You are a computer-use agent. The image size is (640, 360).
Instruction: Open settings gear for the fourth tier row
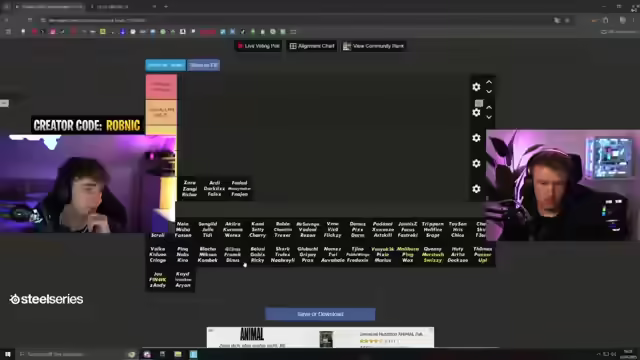coord(476,164)
